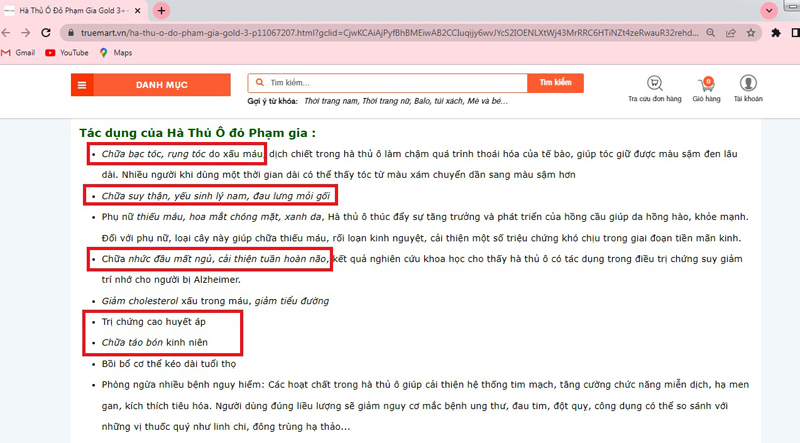Expand the tab search chevron at top right
Image resolution: width=800 pixels, height=443 pixels.
(769, 10)
